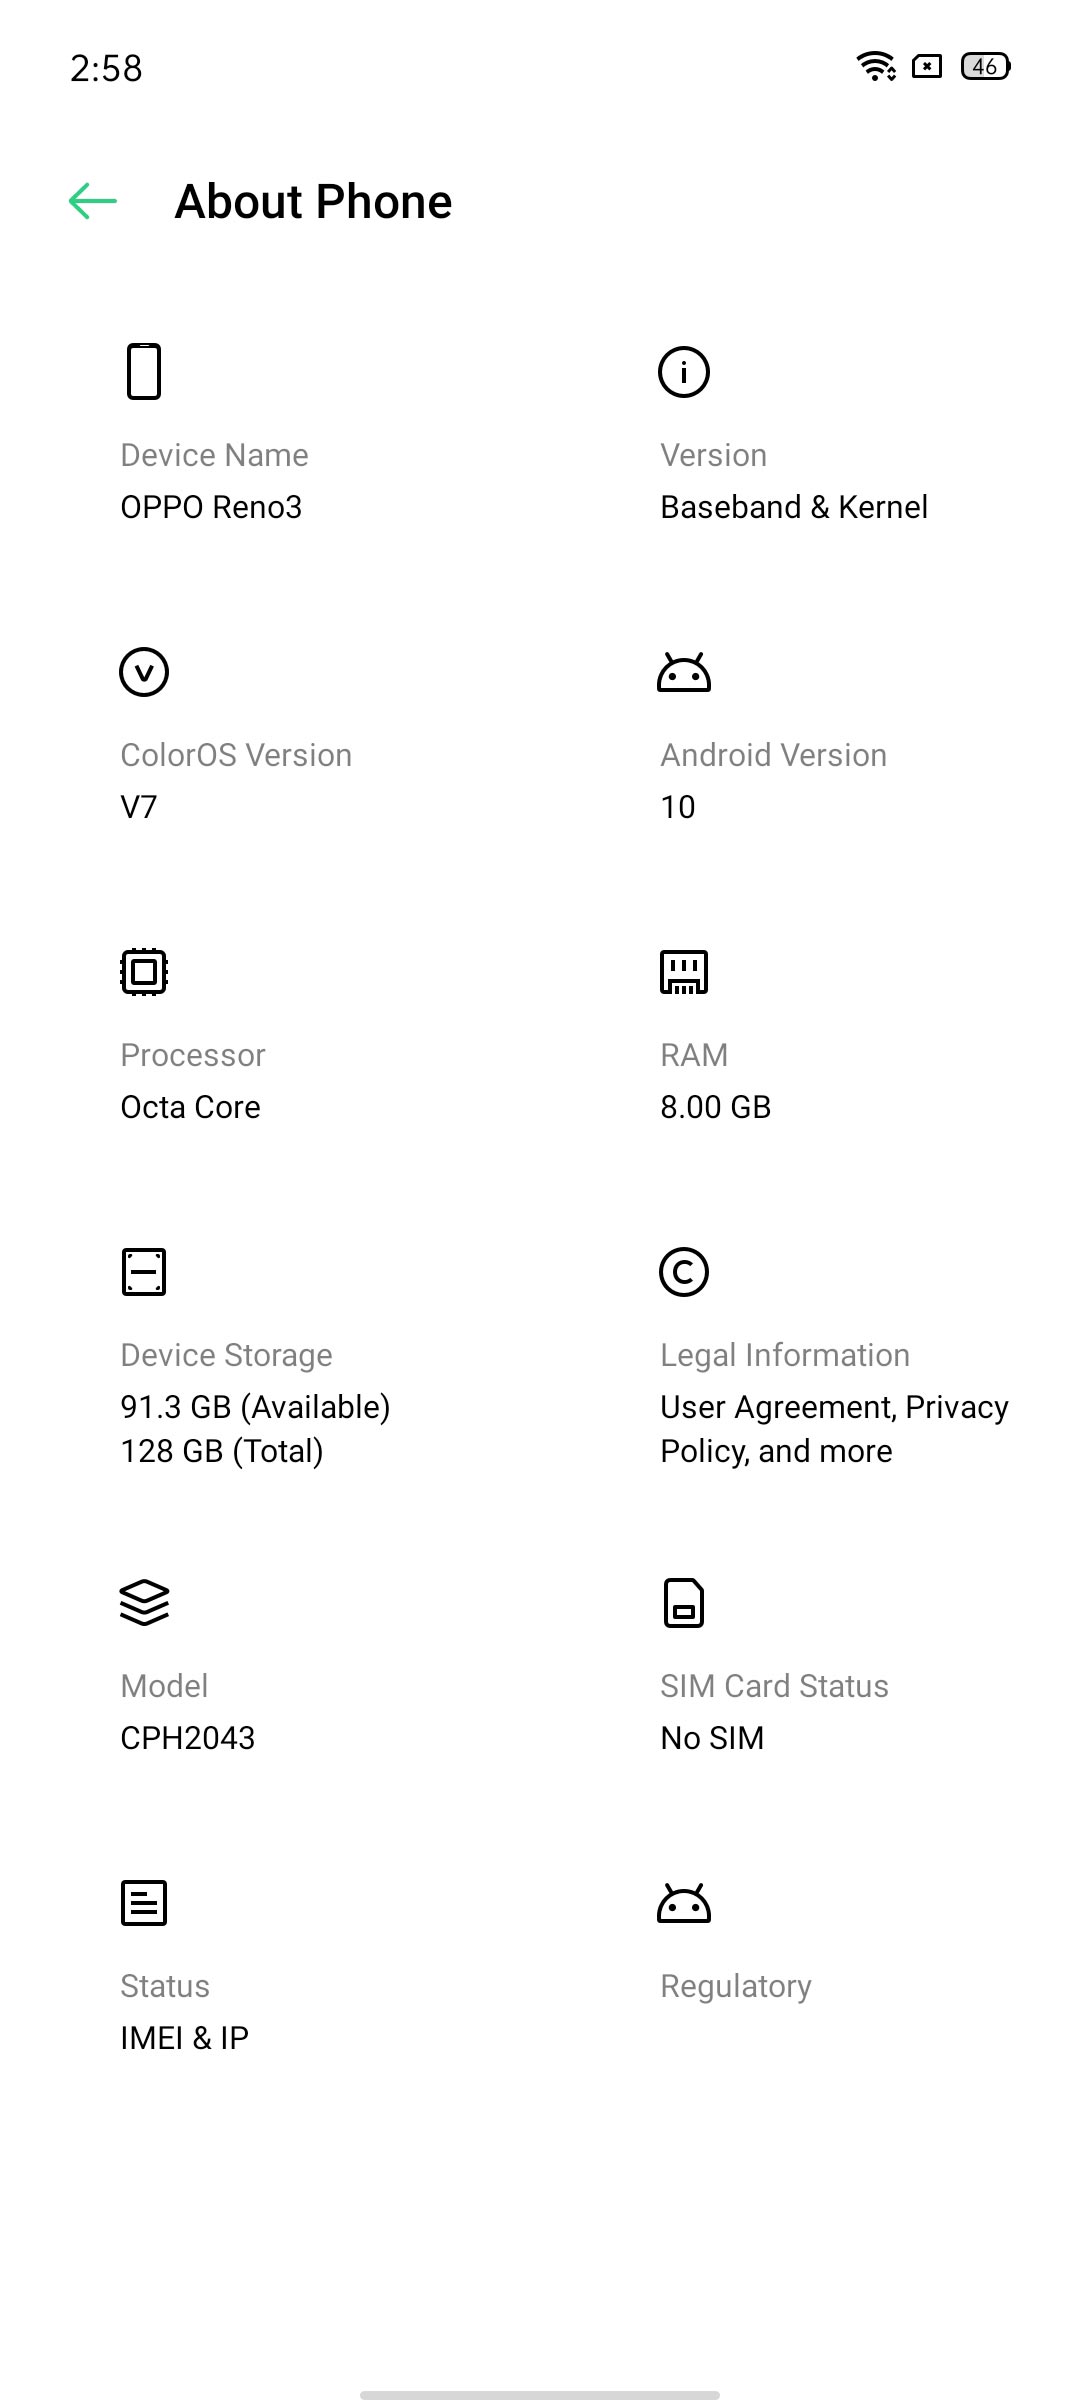Tap the info icon above Version
Viewport: 1080px width, 2400px height.
684,372
